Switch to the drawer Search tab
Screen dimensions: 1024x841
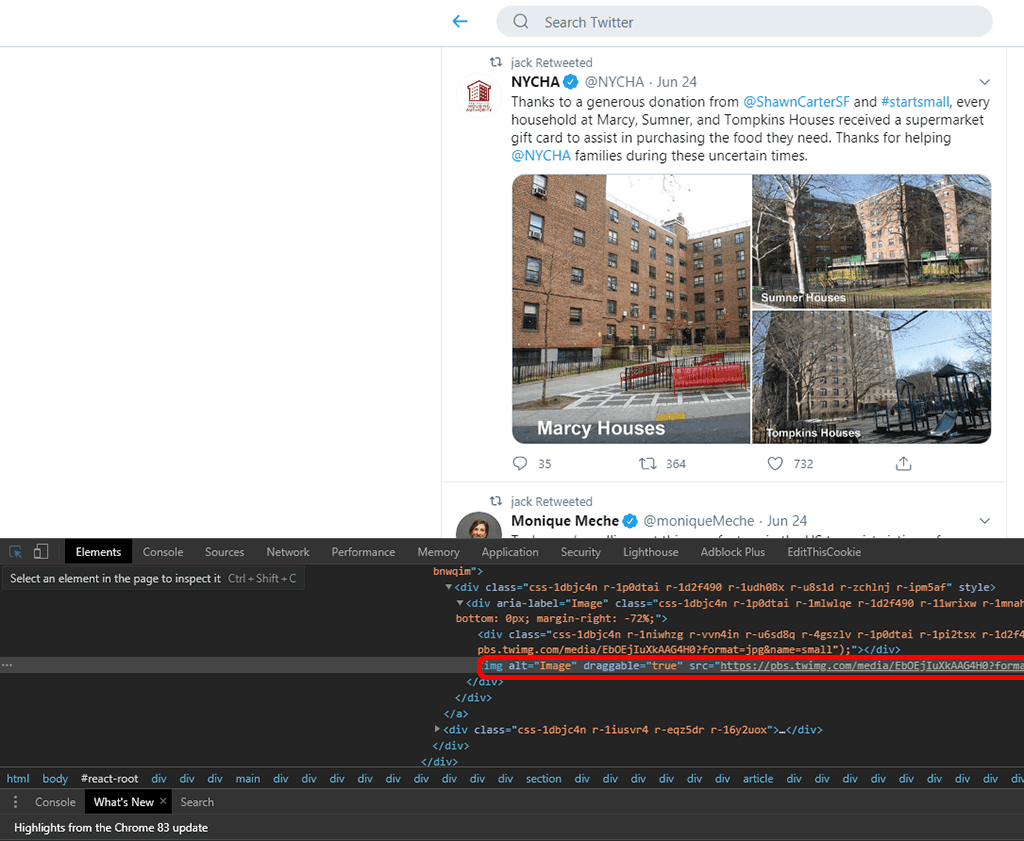pyautogui.click(x=197, y=802)
